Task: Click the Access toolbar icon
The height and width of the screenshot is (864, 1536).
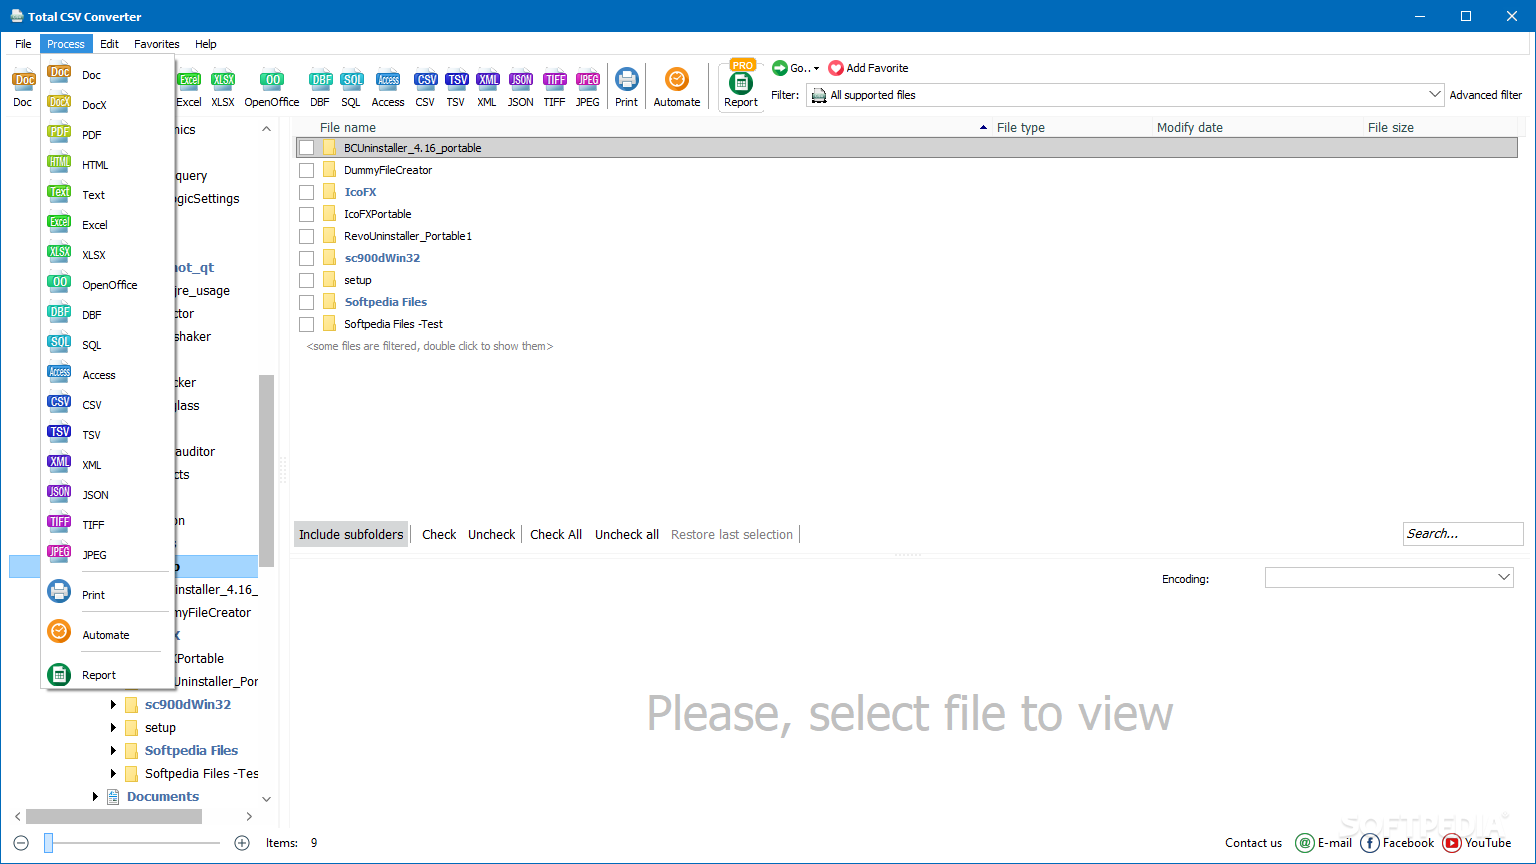Action: tap(388, 88)
